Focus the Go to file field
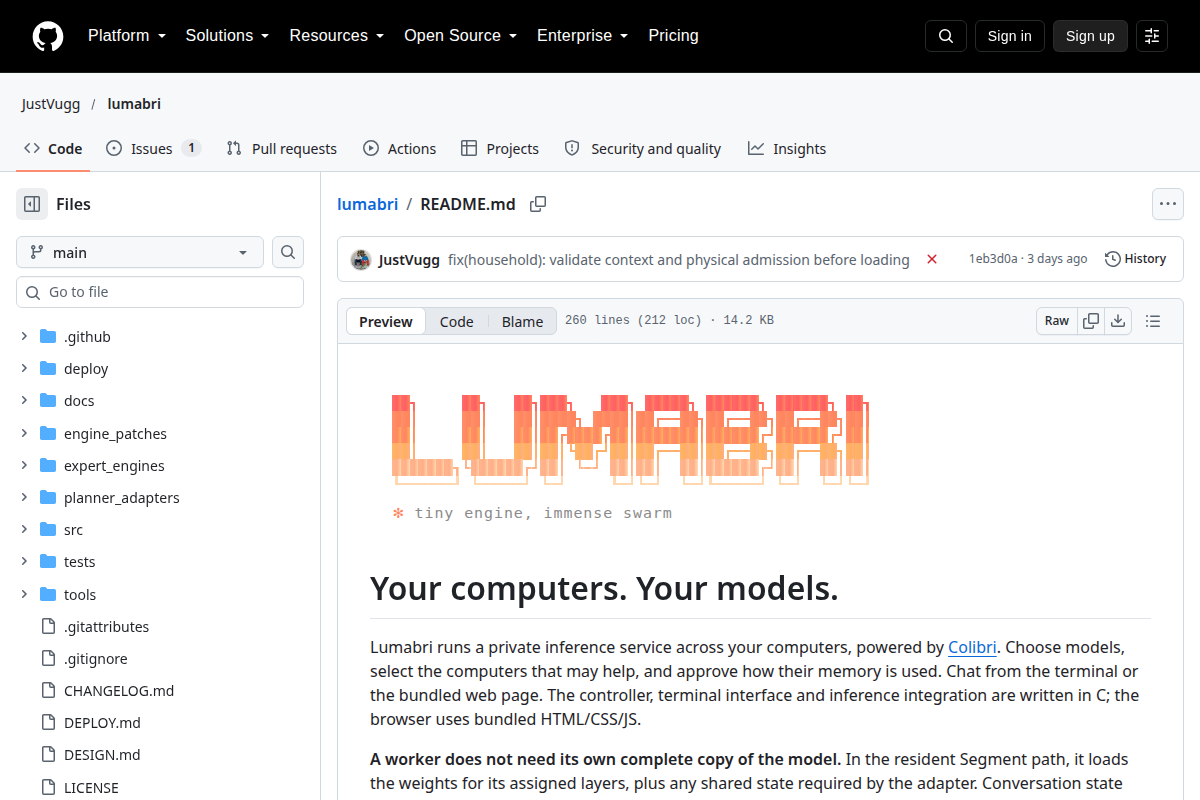Viewport: 1200px width, 800px height. (x=160, y=292)
